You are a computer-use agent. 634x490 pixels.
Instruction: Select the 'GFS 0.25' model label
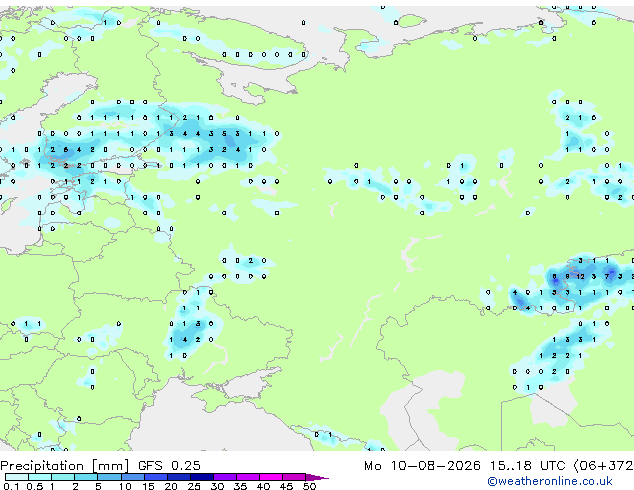point(169,466)
